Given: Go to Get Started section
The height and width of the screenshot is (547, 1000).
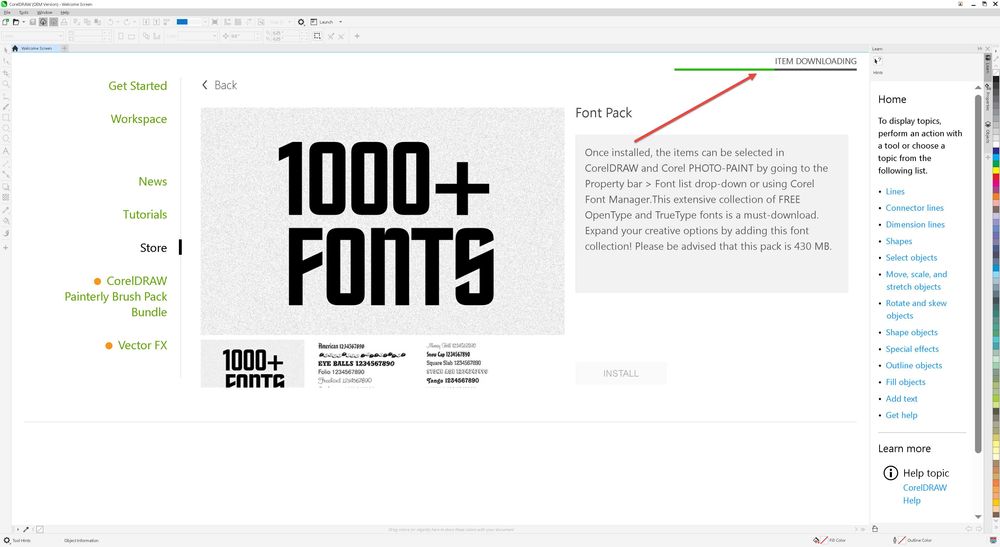Looking at the screenshot, I should pos(138,85).
